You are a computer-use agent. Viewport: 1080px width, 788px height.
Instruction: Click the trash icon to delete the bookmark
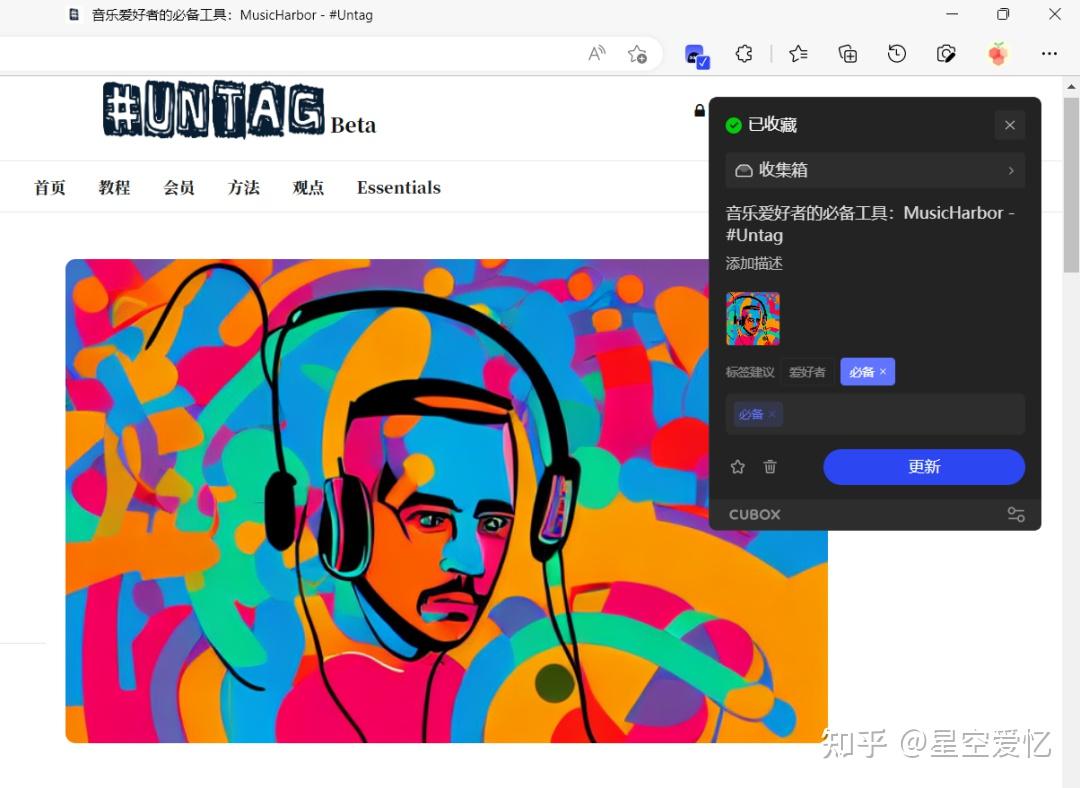[x=770, y=466]
